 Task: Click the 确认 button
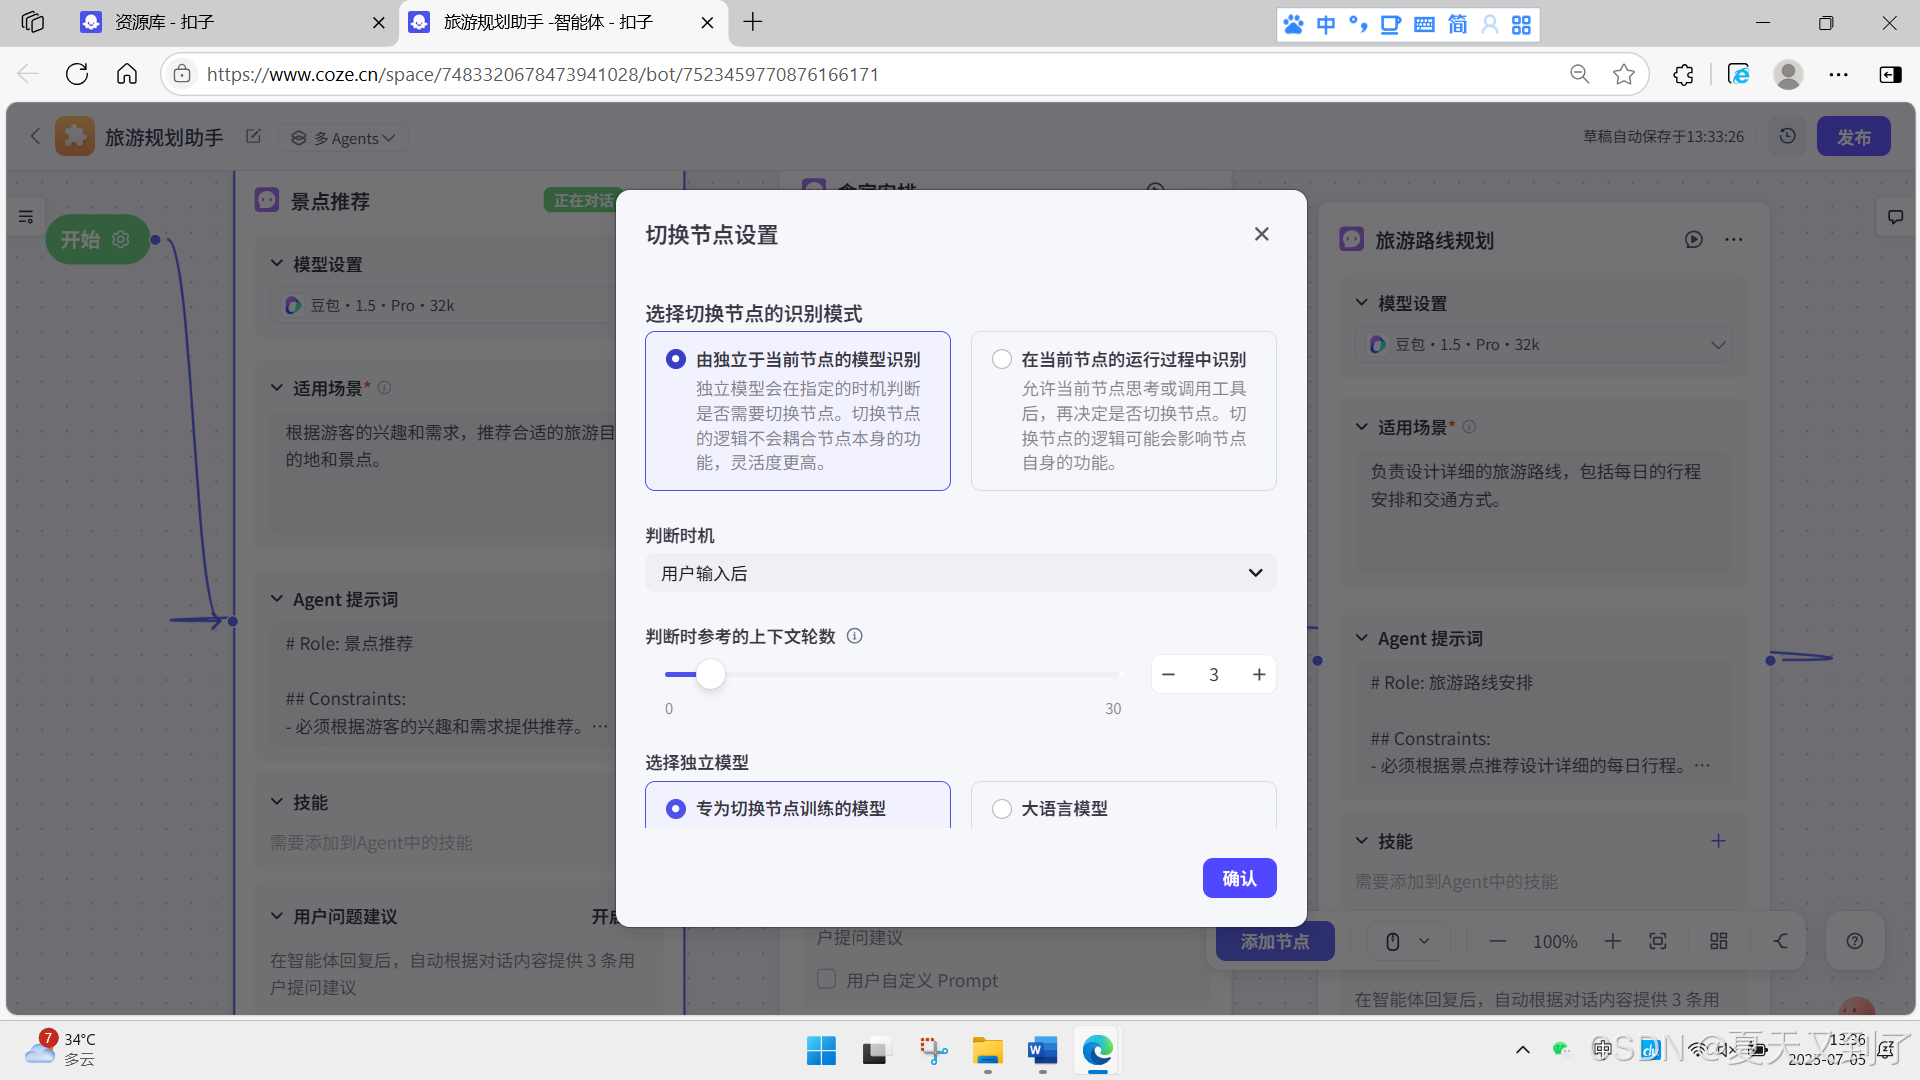point(1239,878)
